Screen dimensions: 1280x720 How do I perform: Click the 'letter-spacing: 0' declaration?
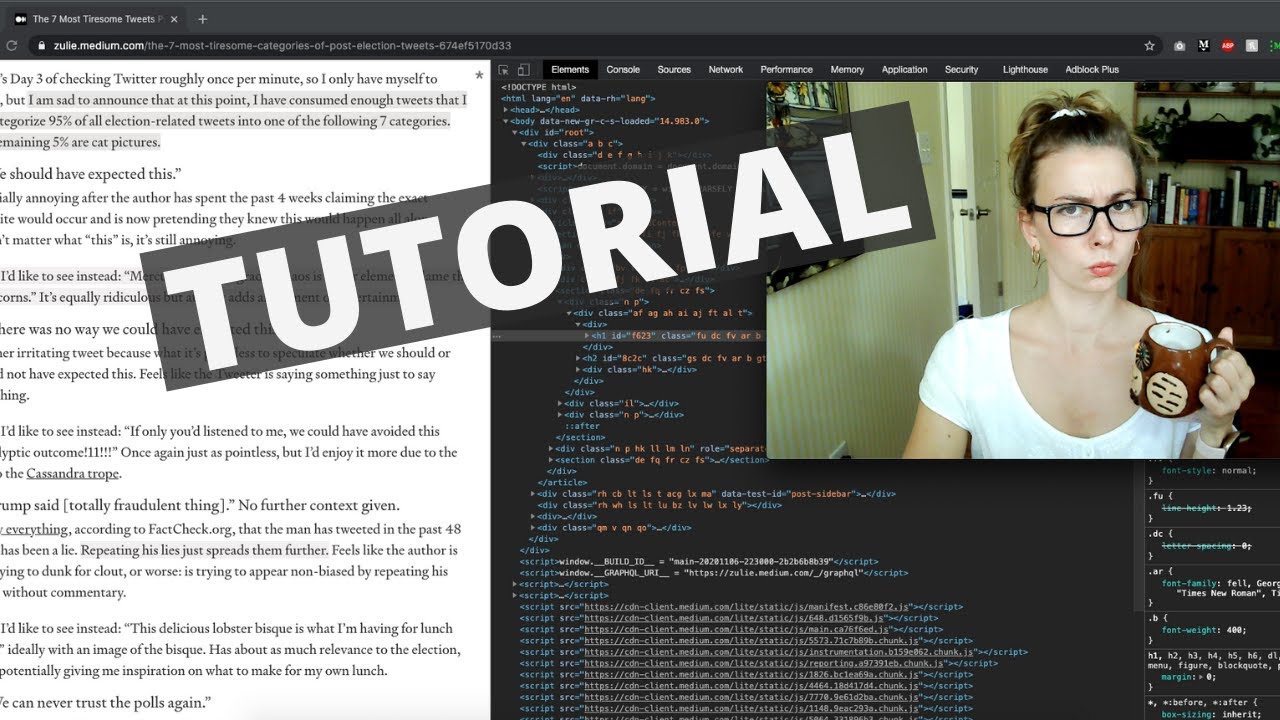tap(1207, 546)
